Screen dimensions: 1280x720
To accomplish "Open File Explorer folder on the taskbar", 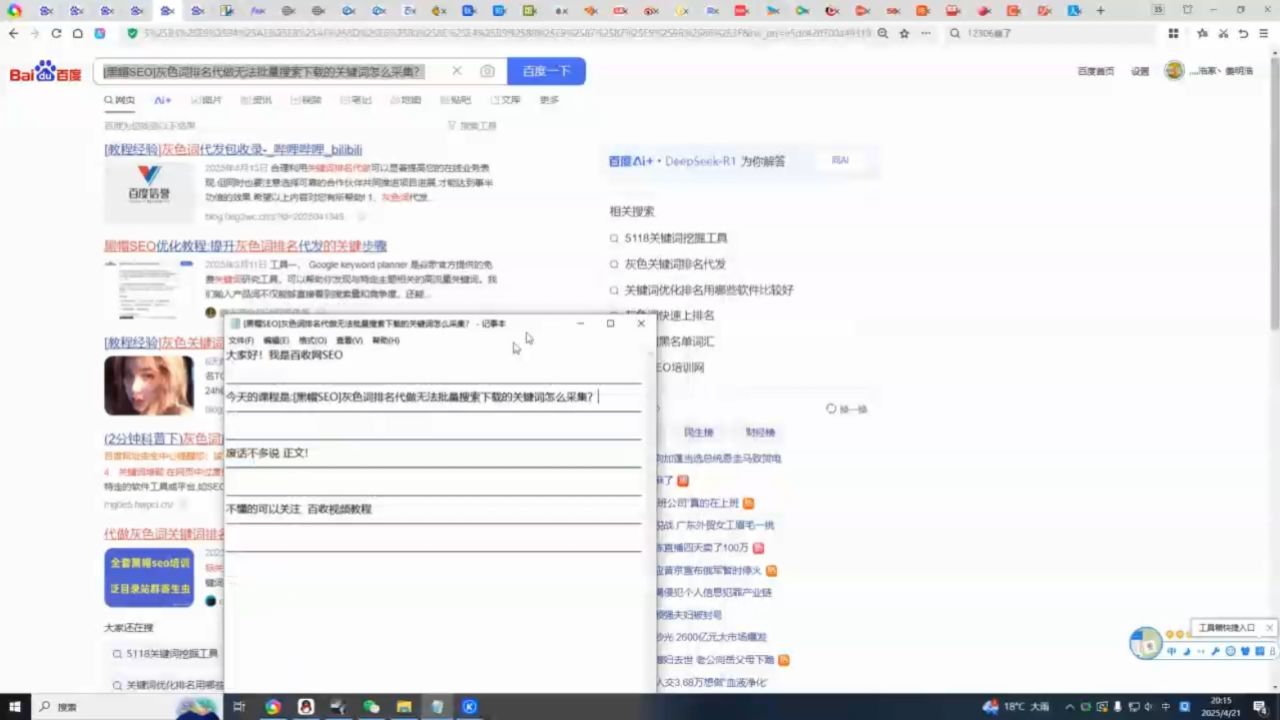I will (x=404, y=707).
